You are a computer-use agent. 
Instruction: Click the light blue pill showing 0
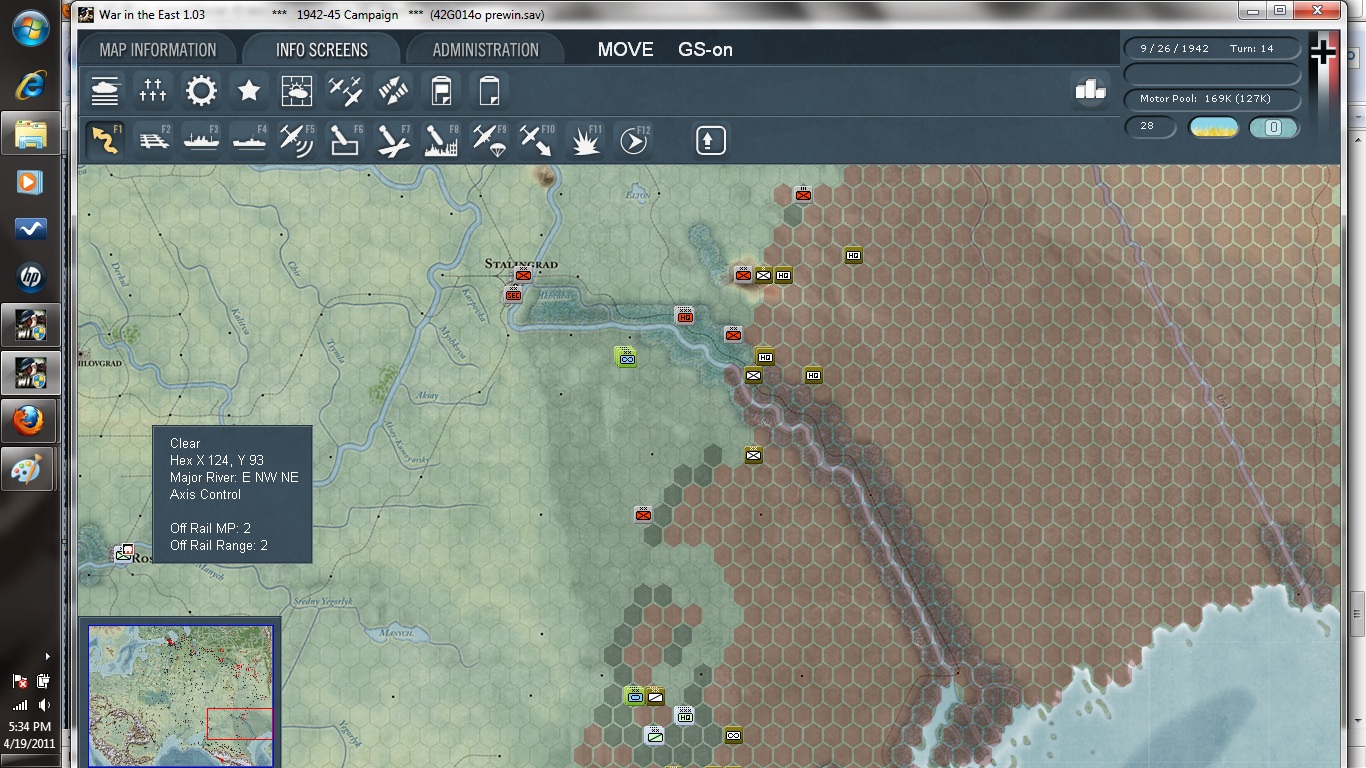1274,127
